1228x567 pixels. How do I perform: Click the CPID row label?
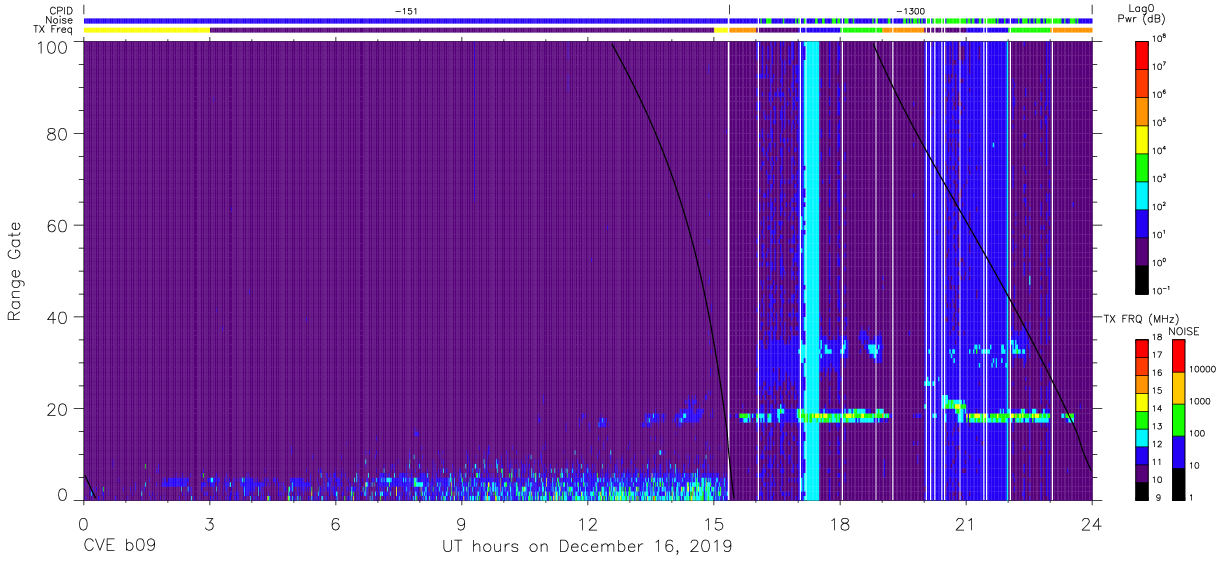(x=63, y=11)
